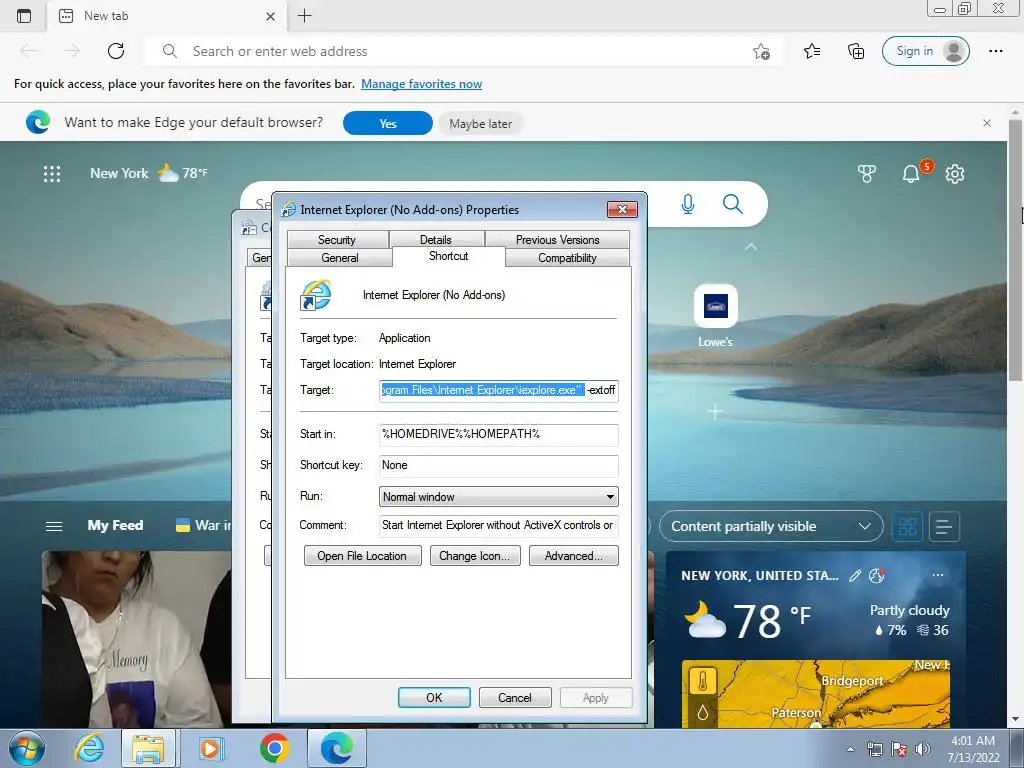
Task: Click Maybe later button
Action: point(481,123)
